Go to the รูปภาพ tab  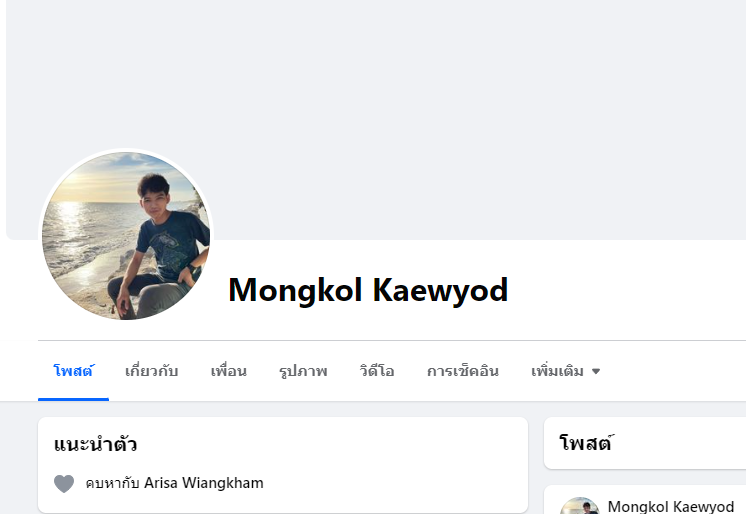pyautogui.click(x=303, y=371)
